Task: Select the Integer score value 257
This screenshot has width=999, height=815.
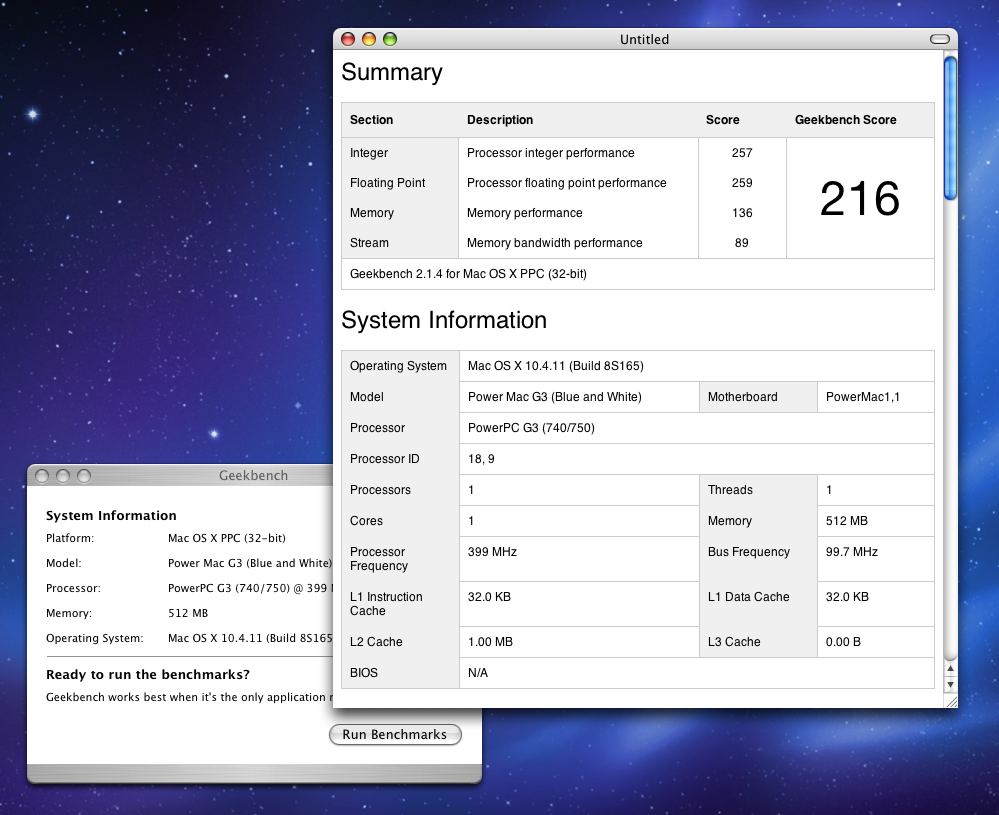Action: [741, 153]
